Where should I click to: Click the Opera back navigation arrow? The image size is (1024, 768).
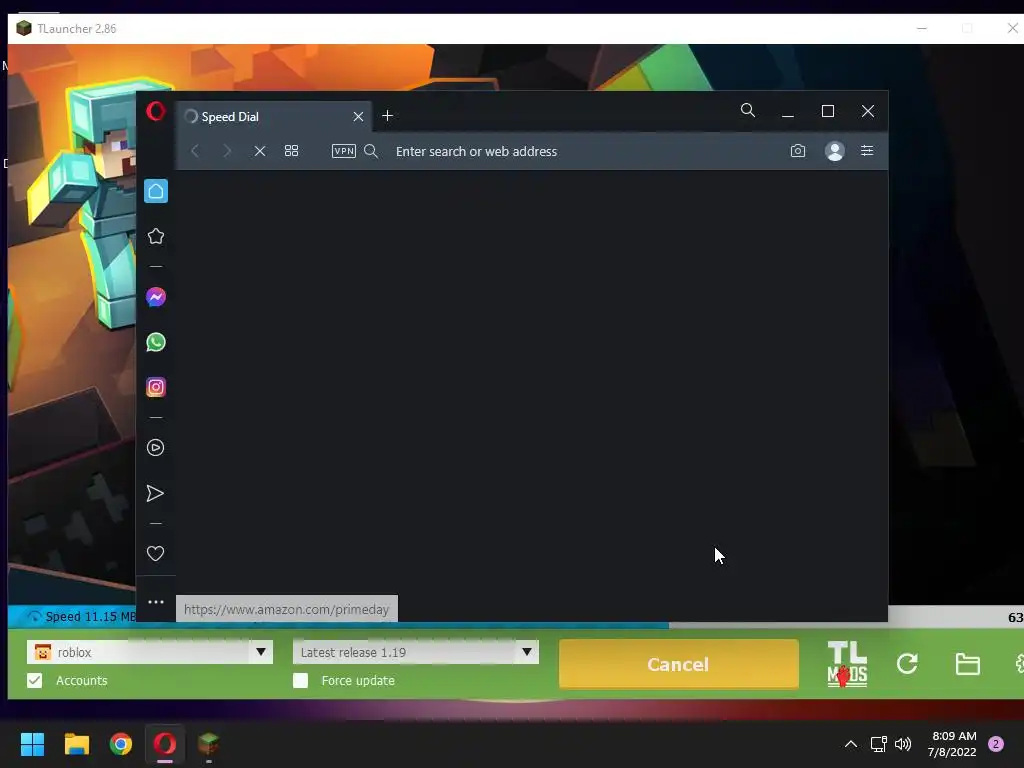195,152
